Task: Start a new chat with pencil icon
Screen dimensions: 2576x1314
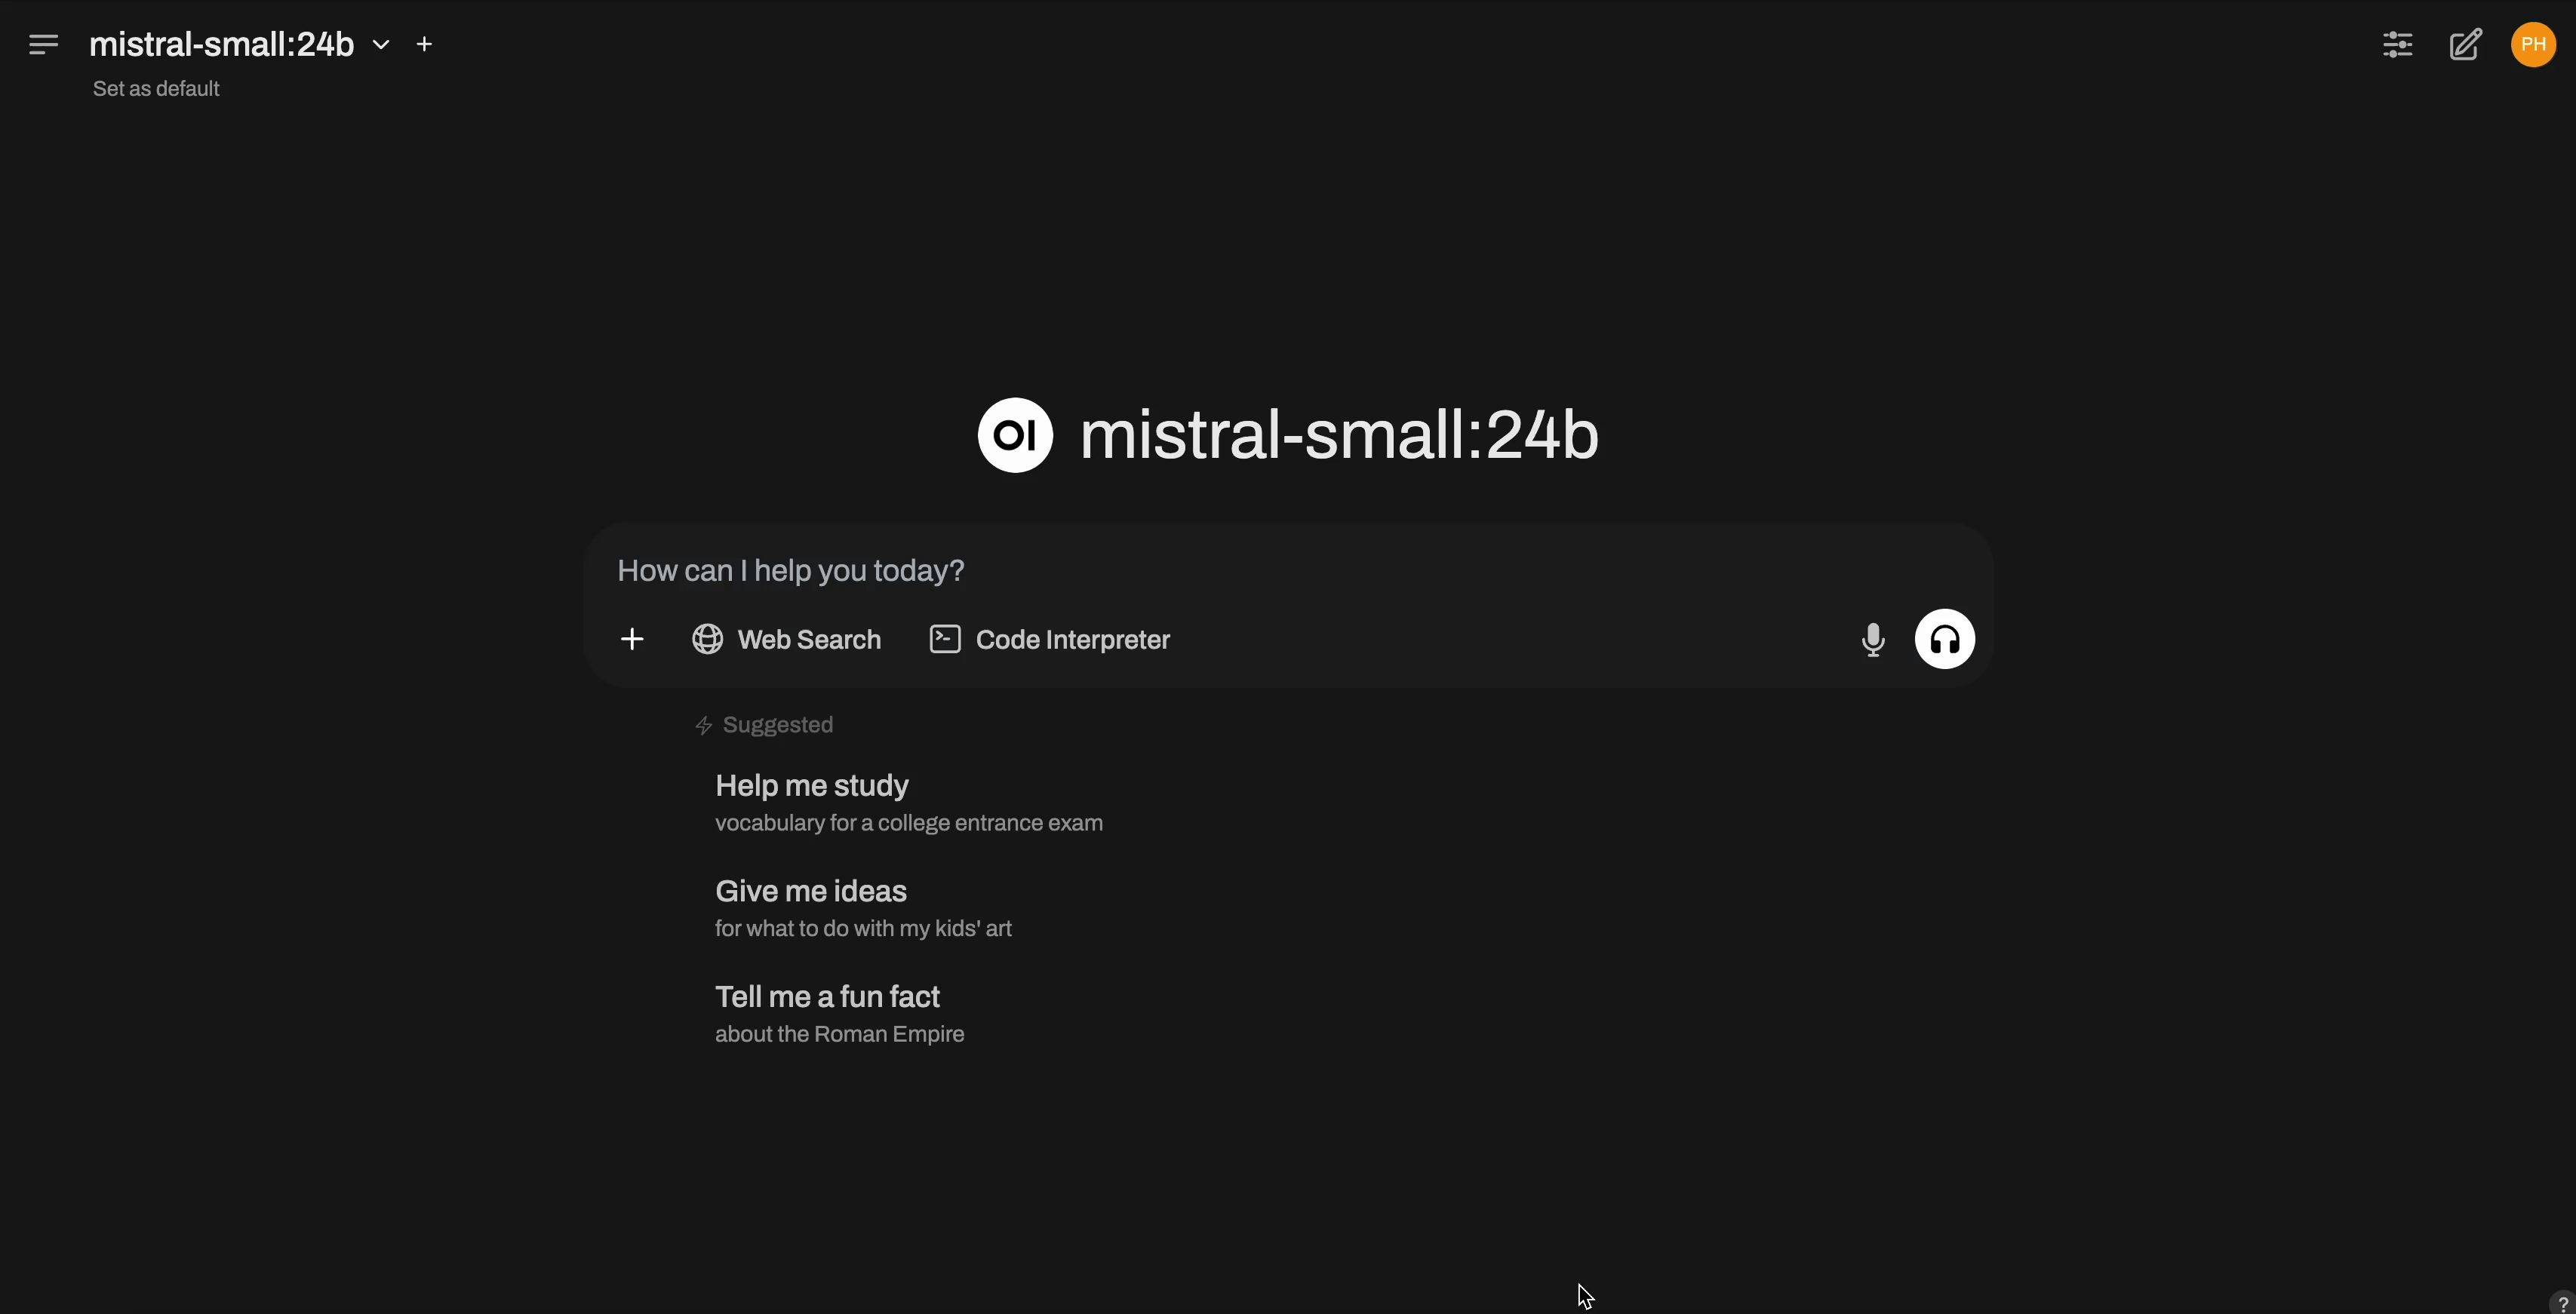Action: point(2466,44)
